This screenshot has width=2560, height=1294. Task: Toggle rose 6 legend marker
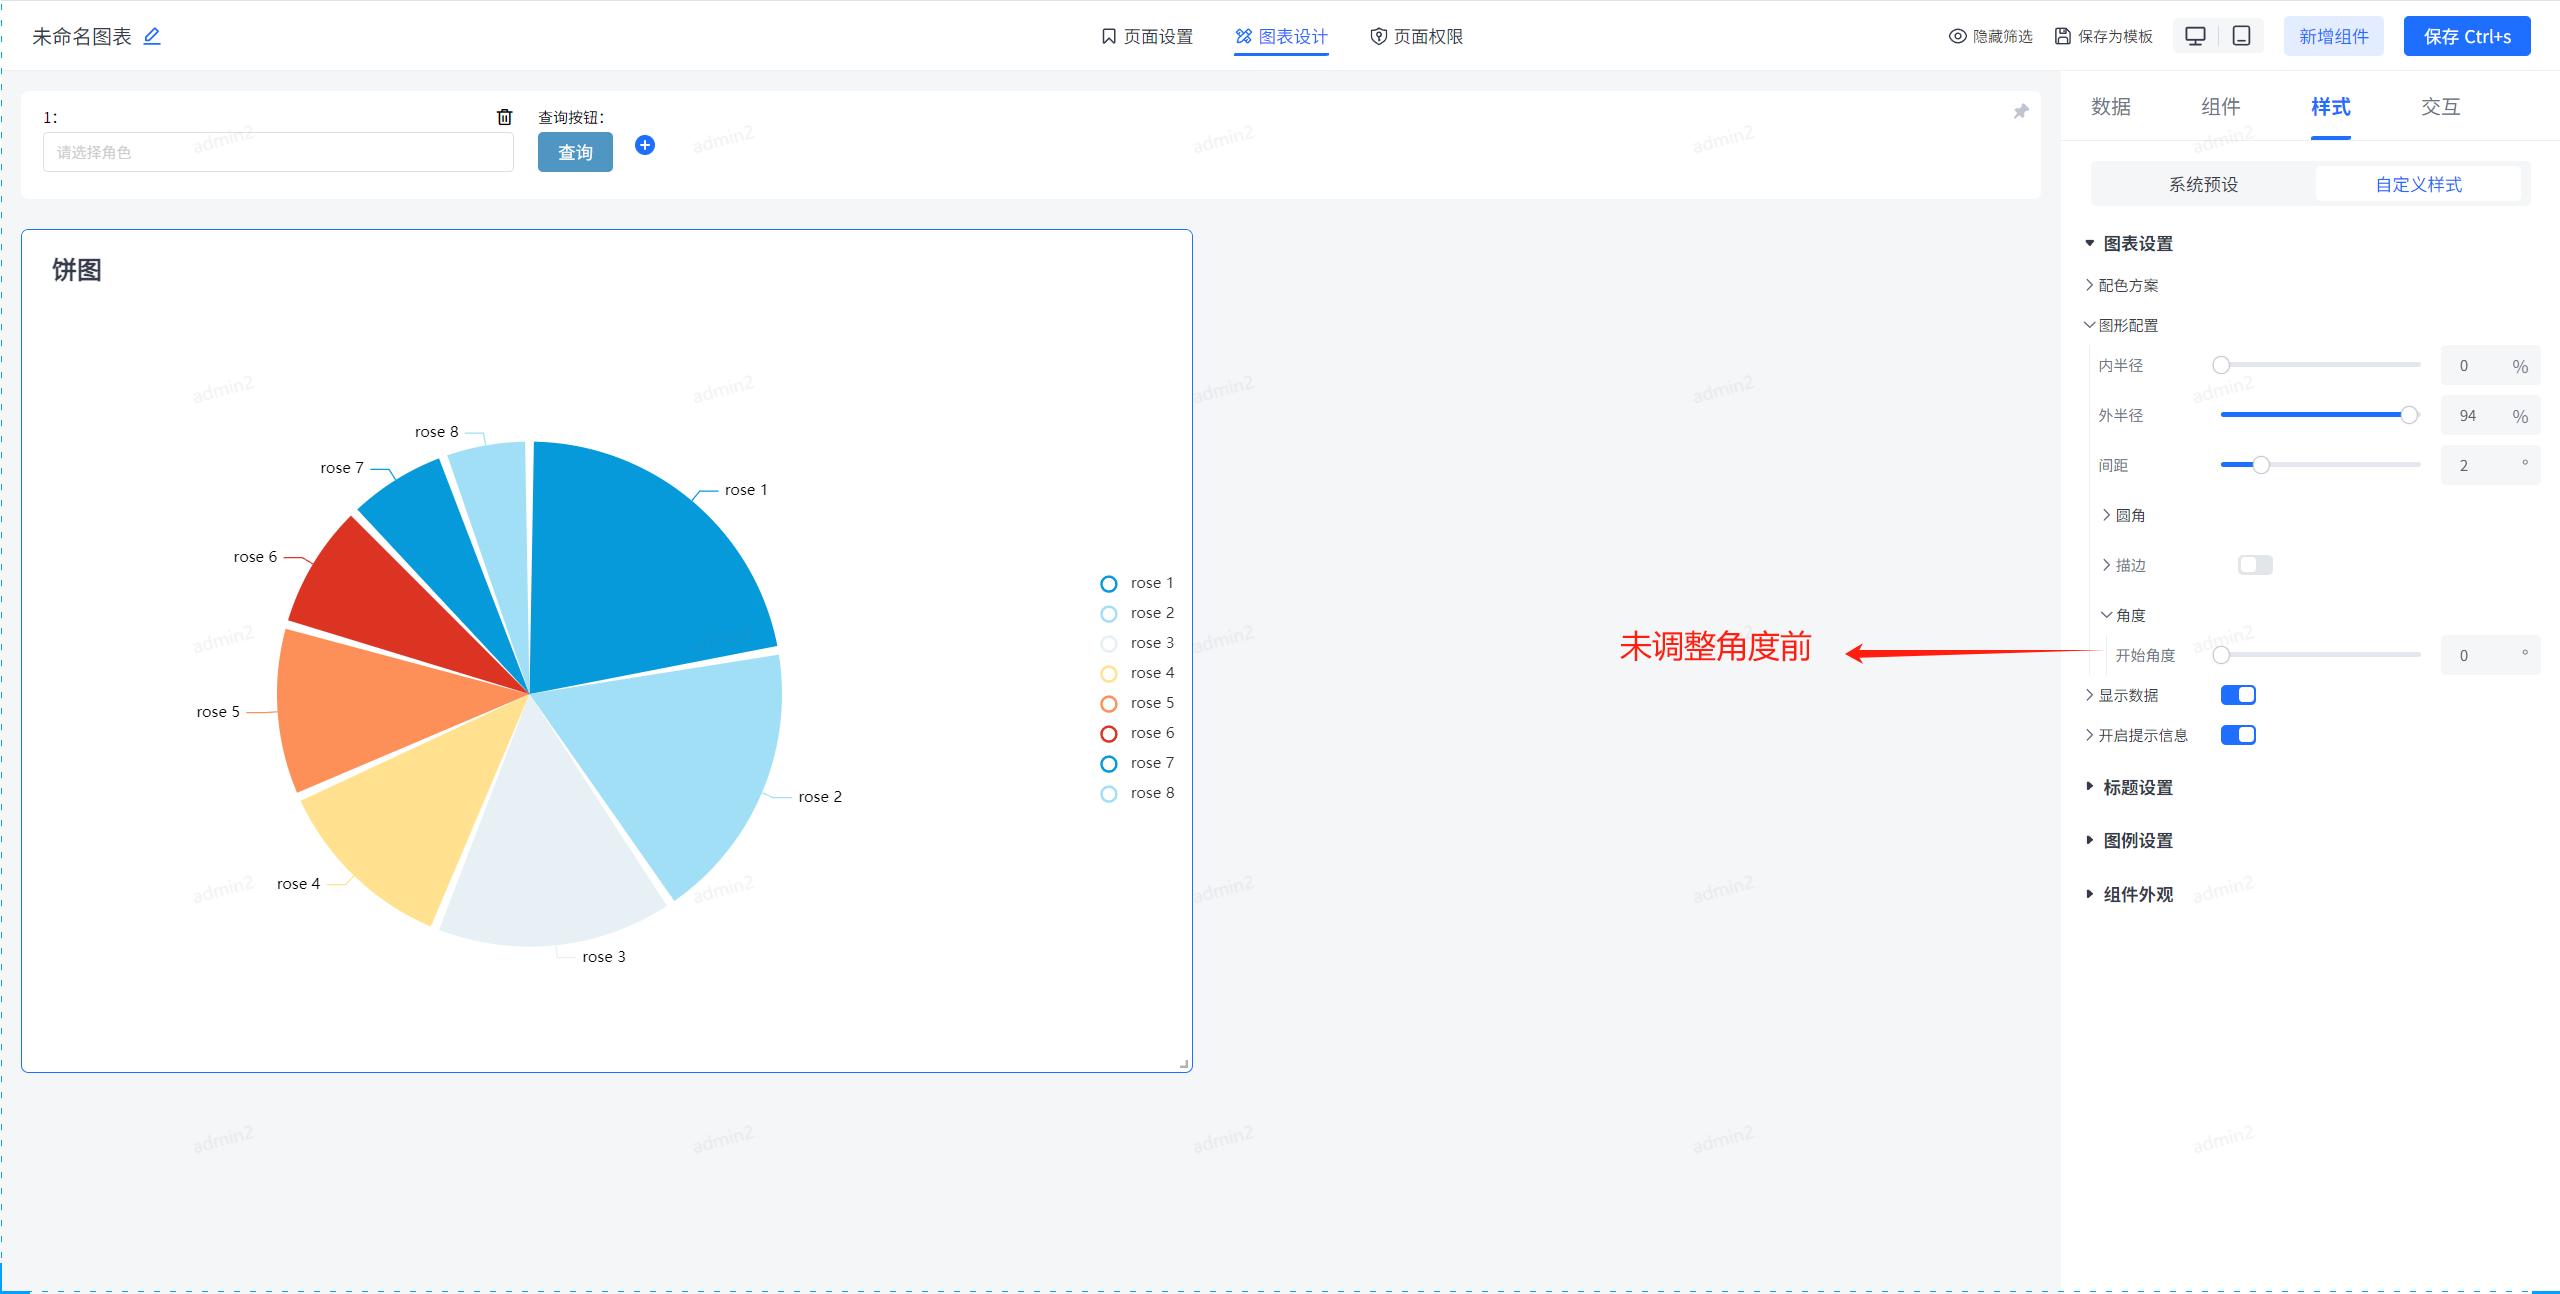[x=1108, y=734]
